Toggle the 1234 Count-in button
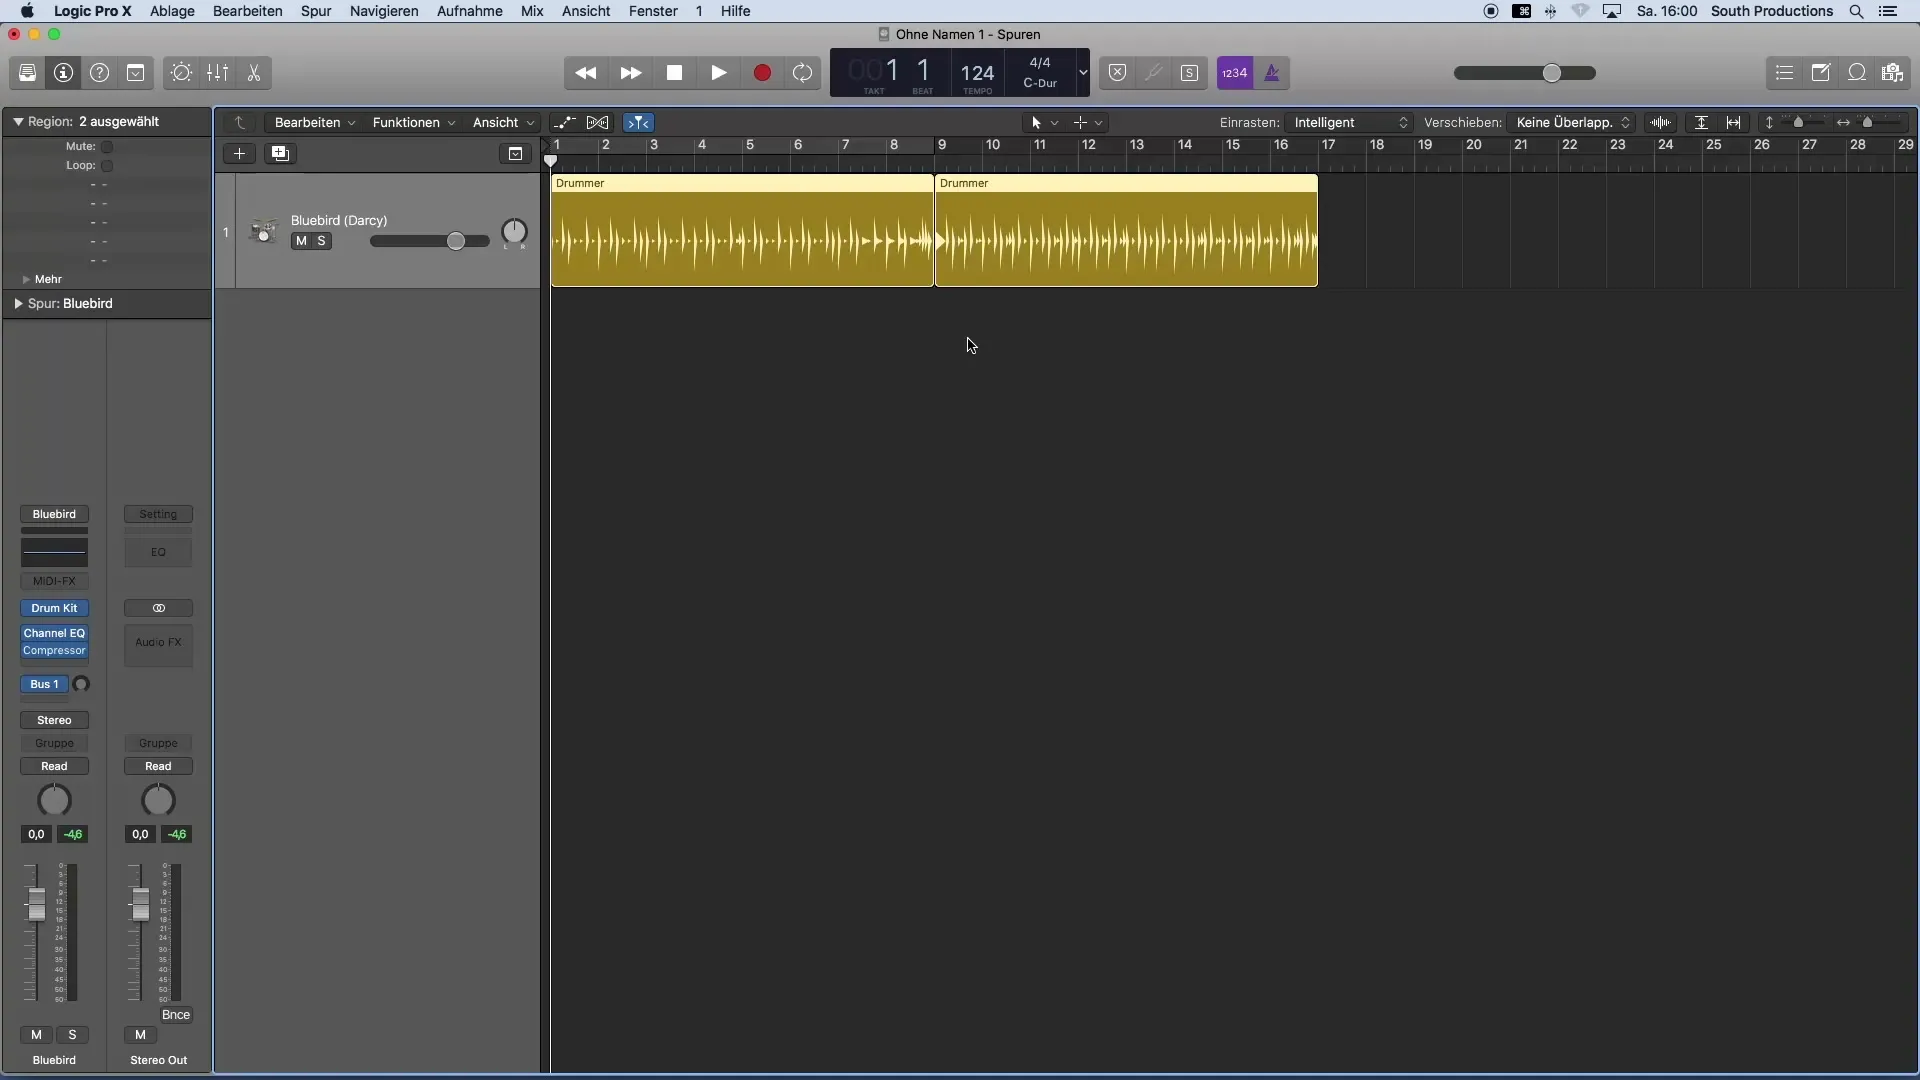The image size is (1920, 1080). point(1235,73)
